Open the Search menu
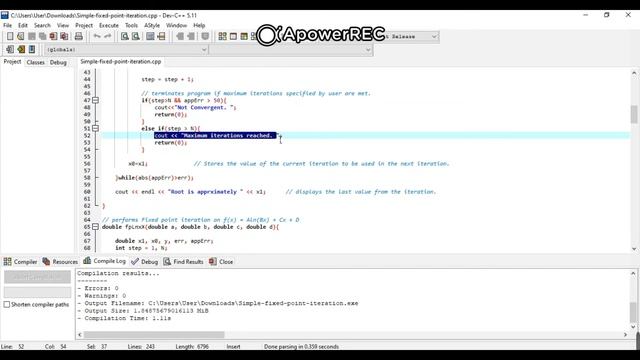Viewport: 640px width, 360px height. [x=42, y=25]
